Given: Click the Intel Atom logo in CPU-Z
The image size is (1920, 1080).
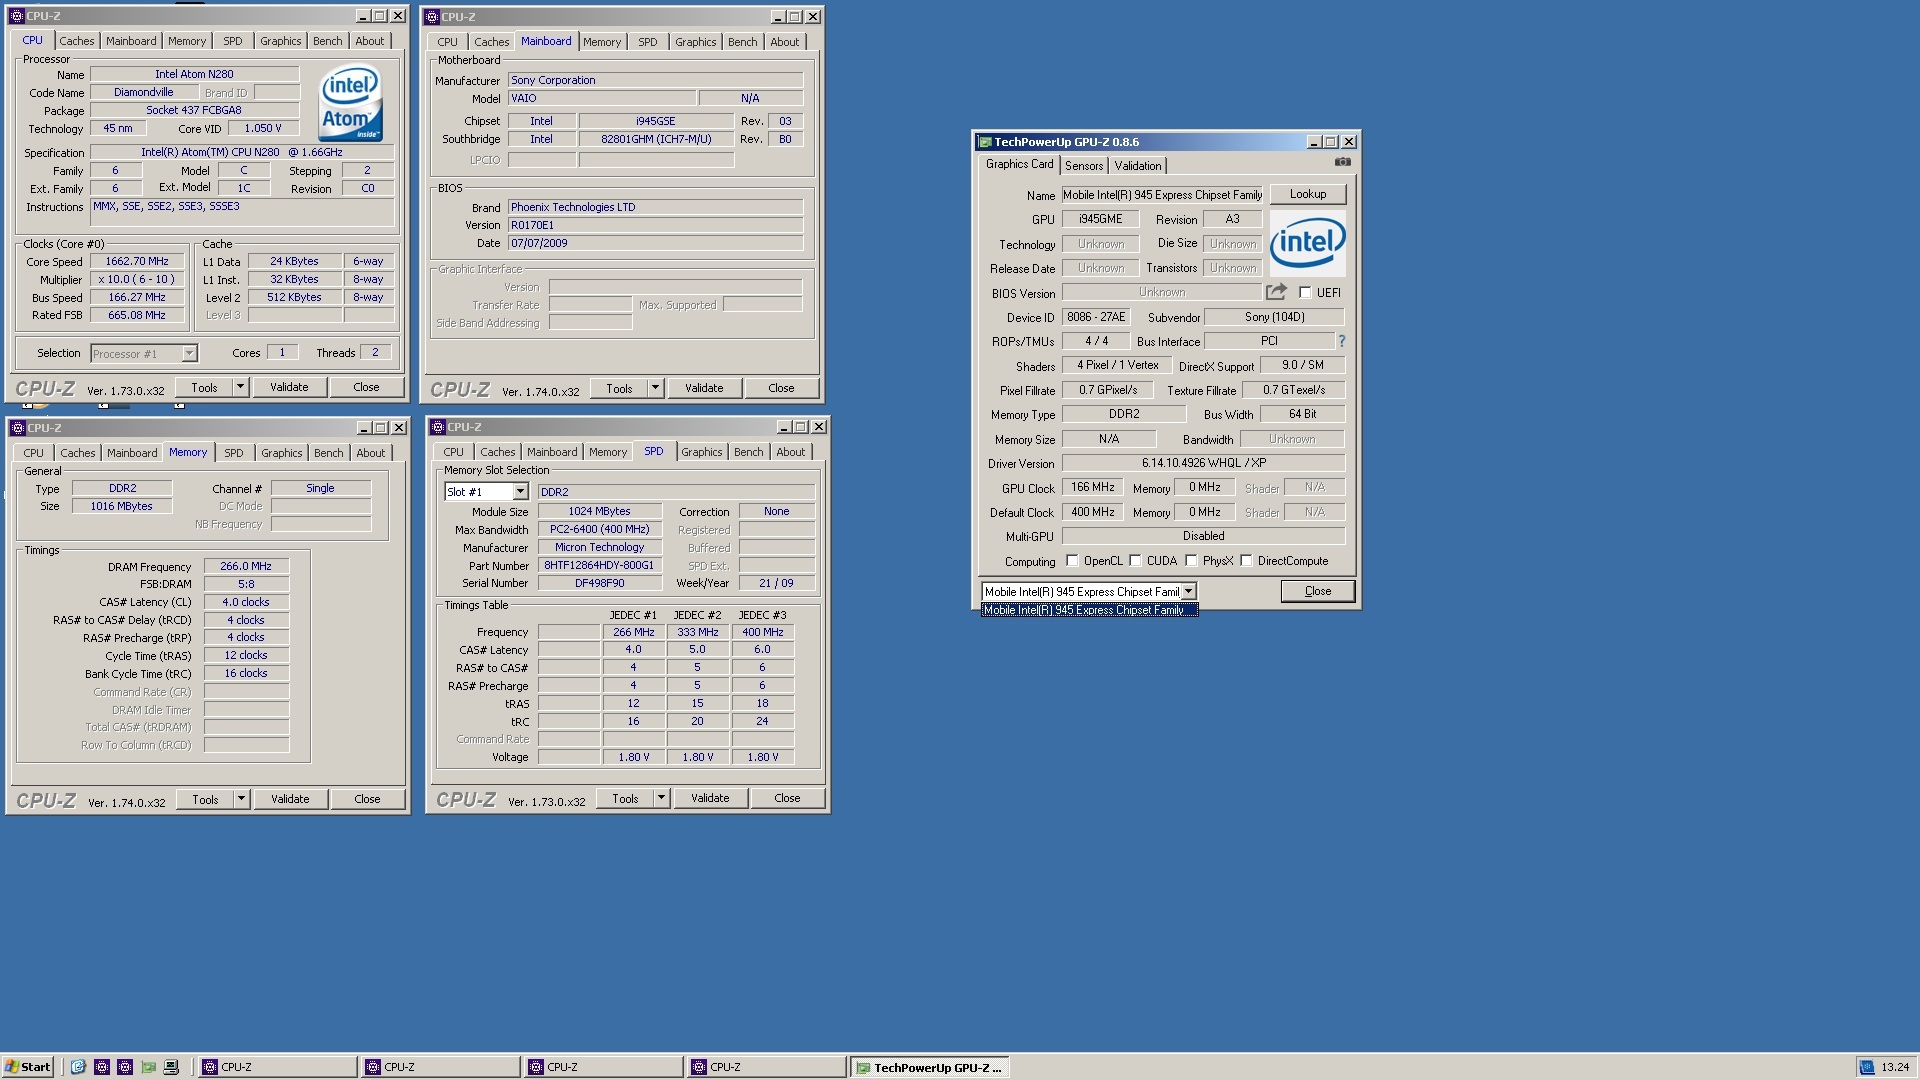Looking at the screenshot, I should pyautogui.click(x=350, y=103).
